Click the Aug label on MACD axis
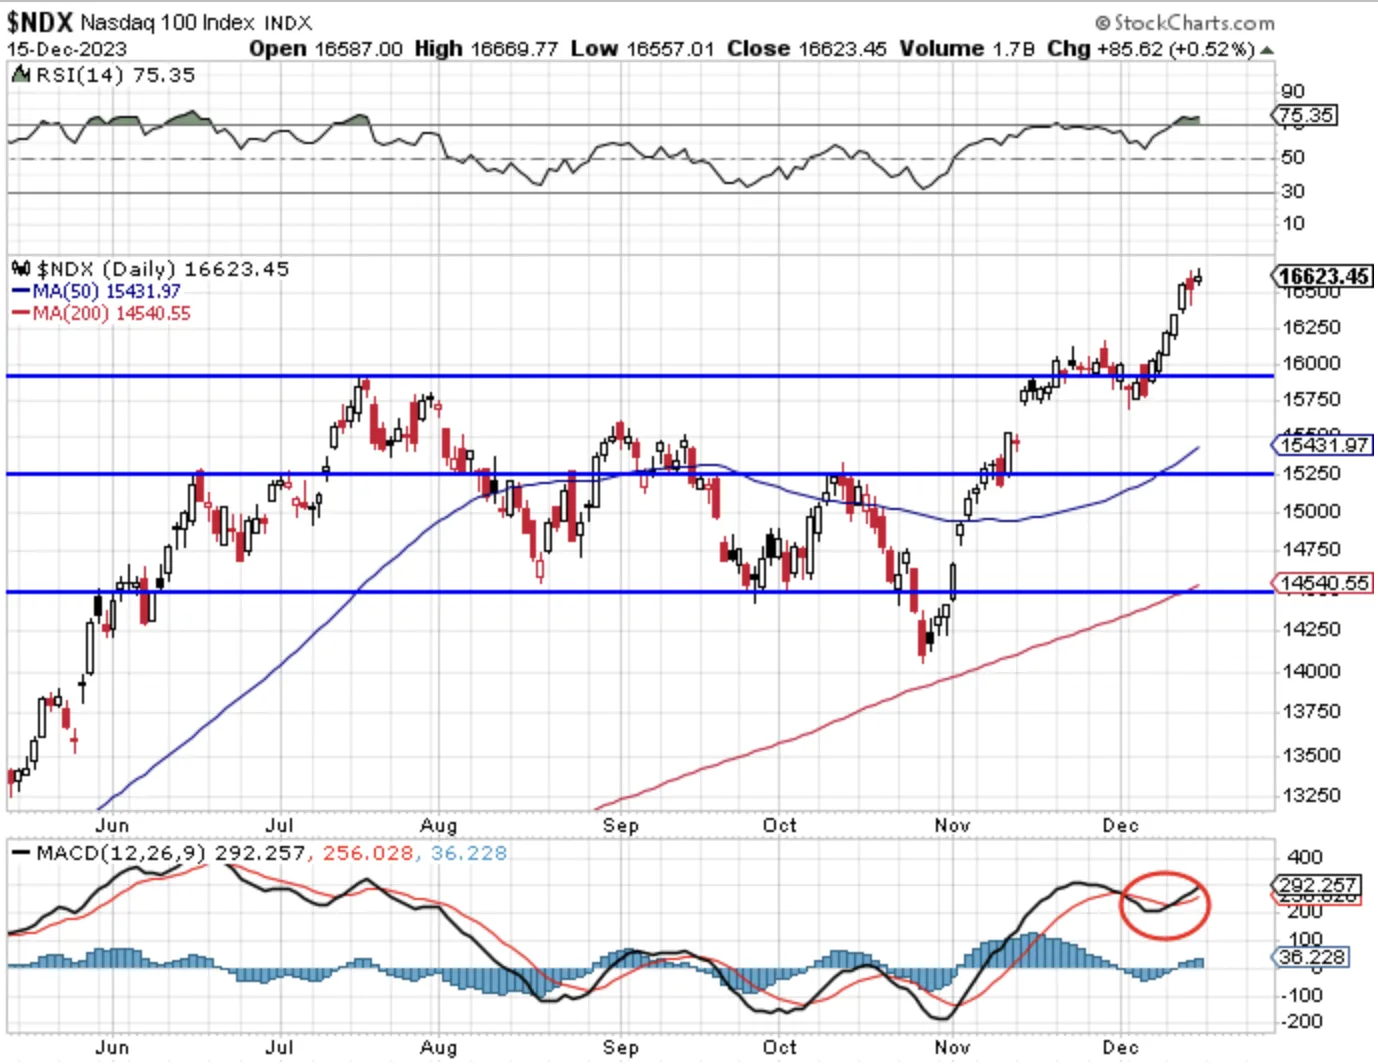Screen dimensions: 1378x1064 (x=438, y=1047)
